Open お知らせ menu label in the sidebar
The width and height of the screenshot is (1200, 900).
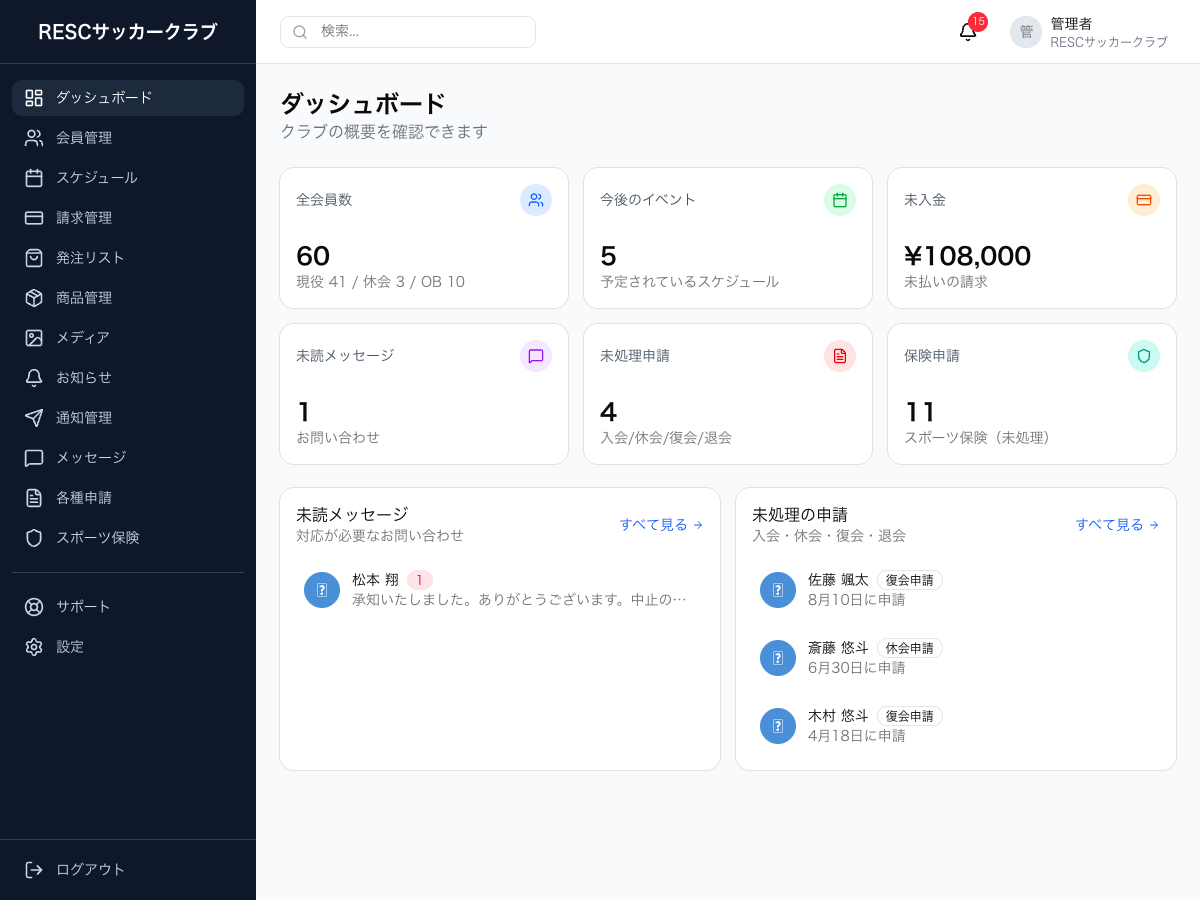click(x=84, y=378)
